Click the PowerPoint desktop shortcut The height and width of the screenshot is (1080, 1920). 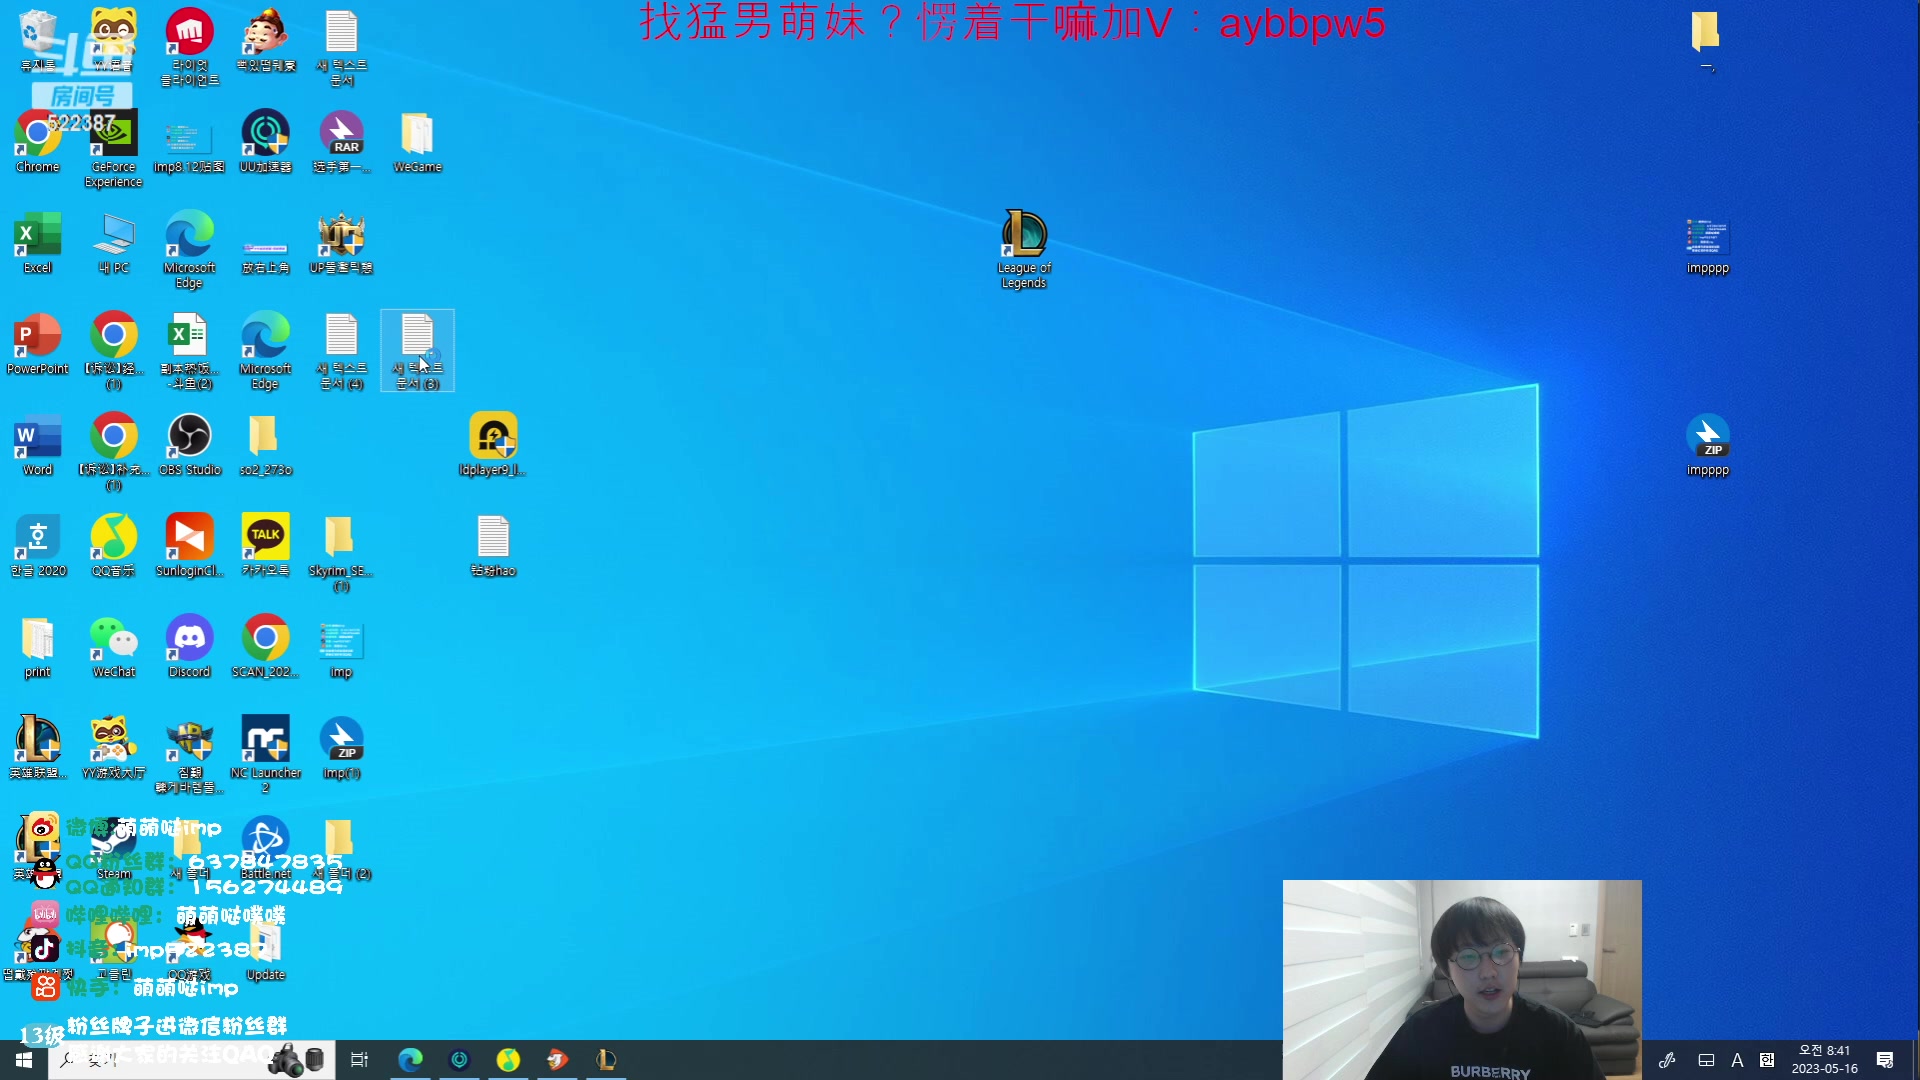(x=37, y=337)
